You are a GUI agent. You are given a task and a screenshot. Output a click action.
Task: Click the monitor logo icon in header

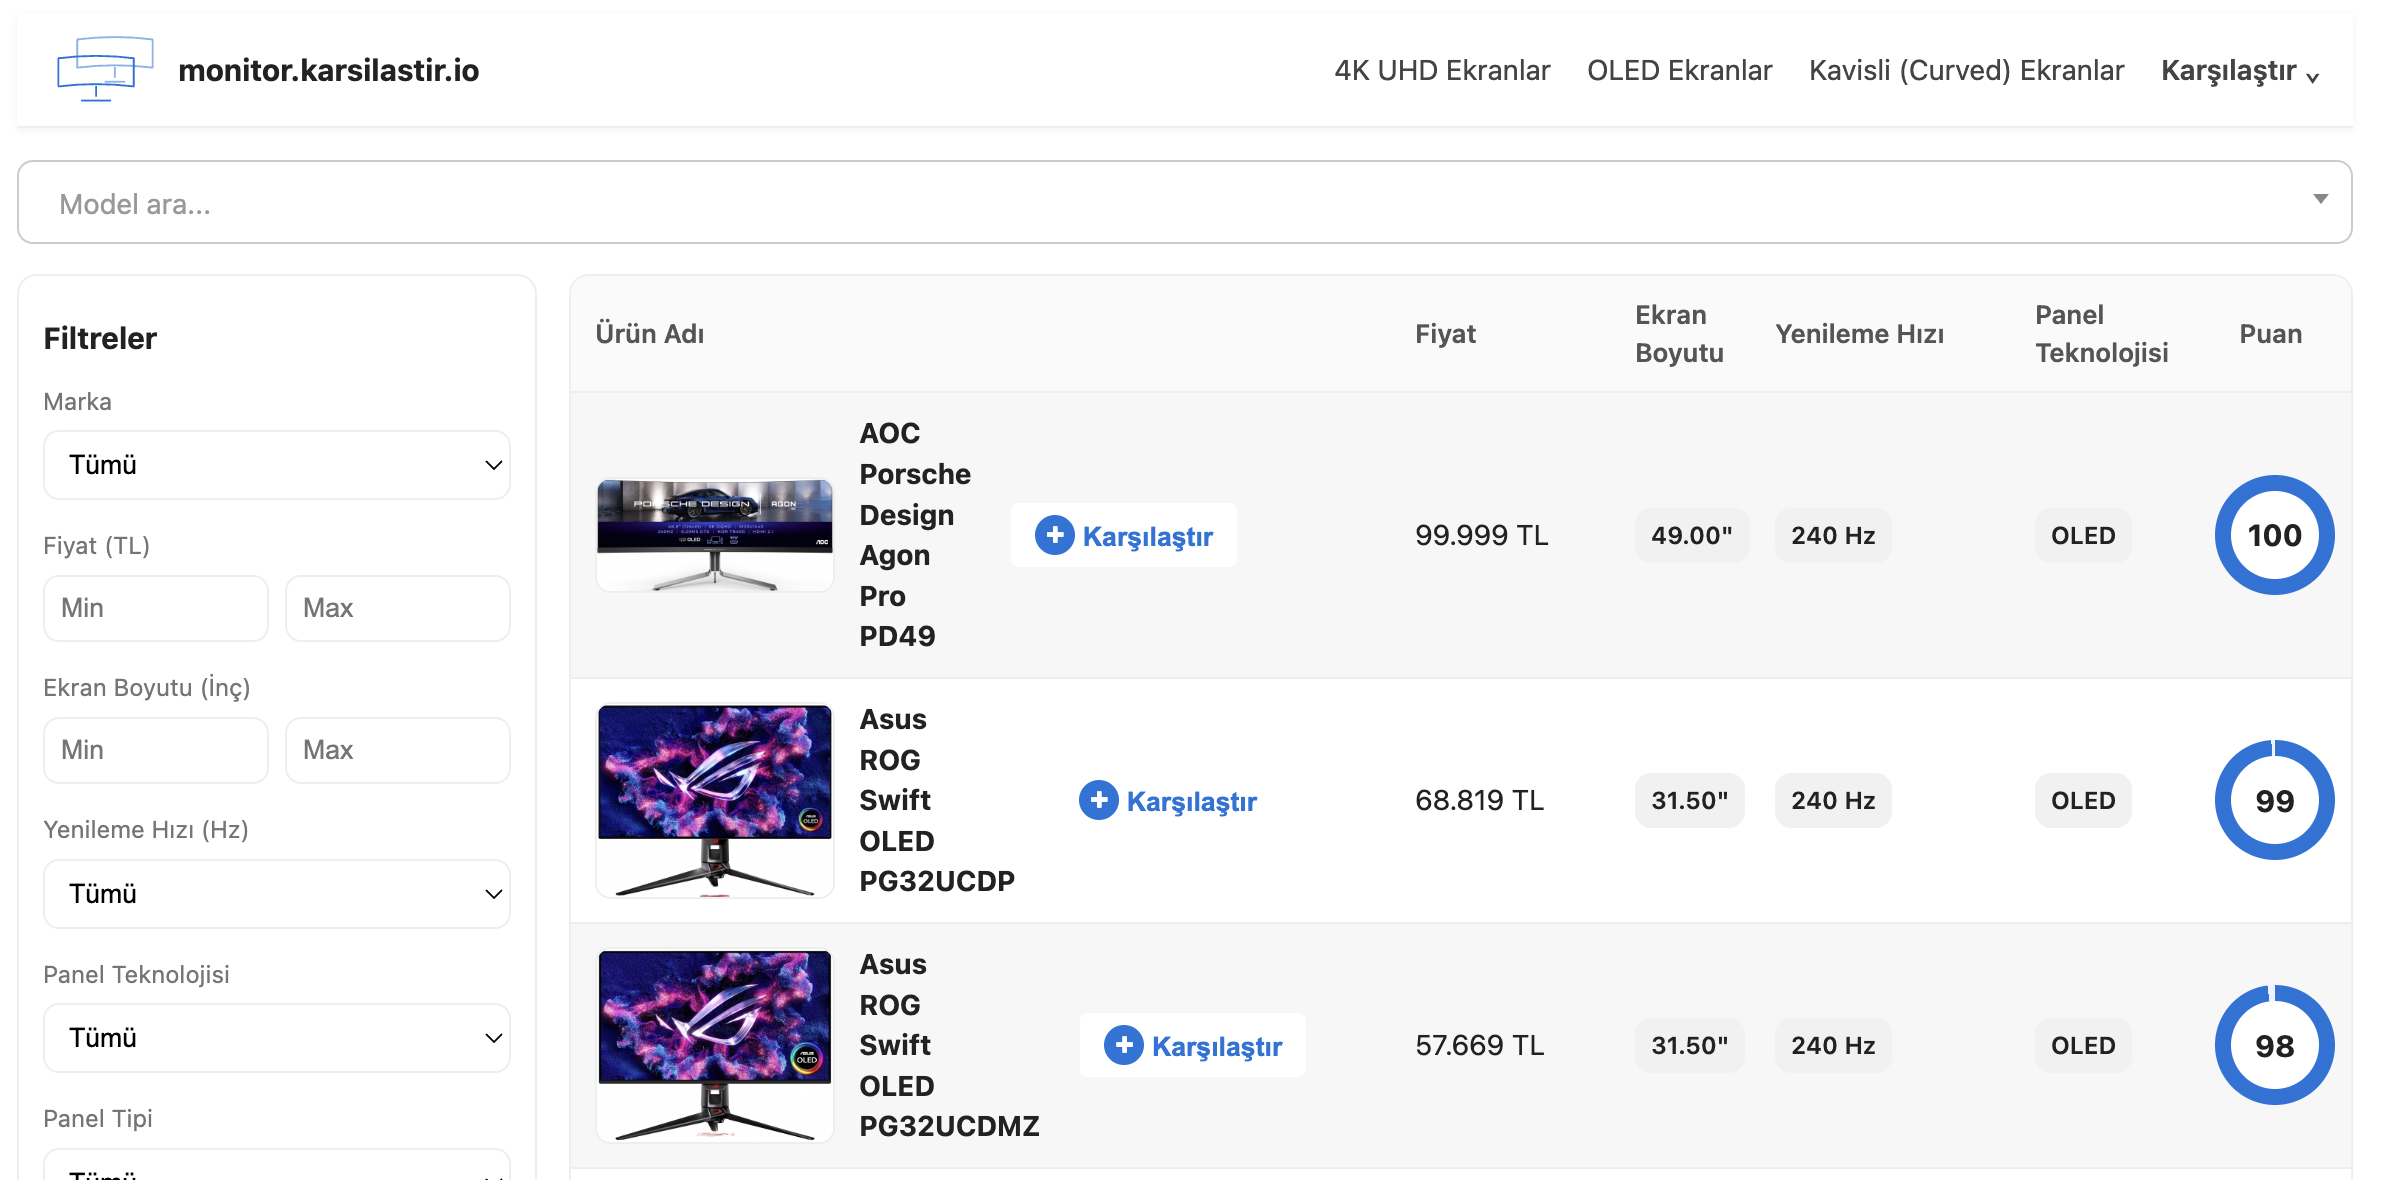105,69
